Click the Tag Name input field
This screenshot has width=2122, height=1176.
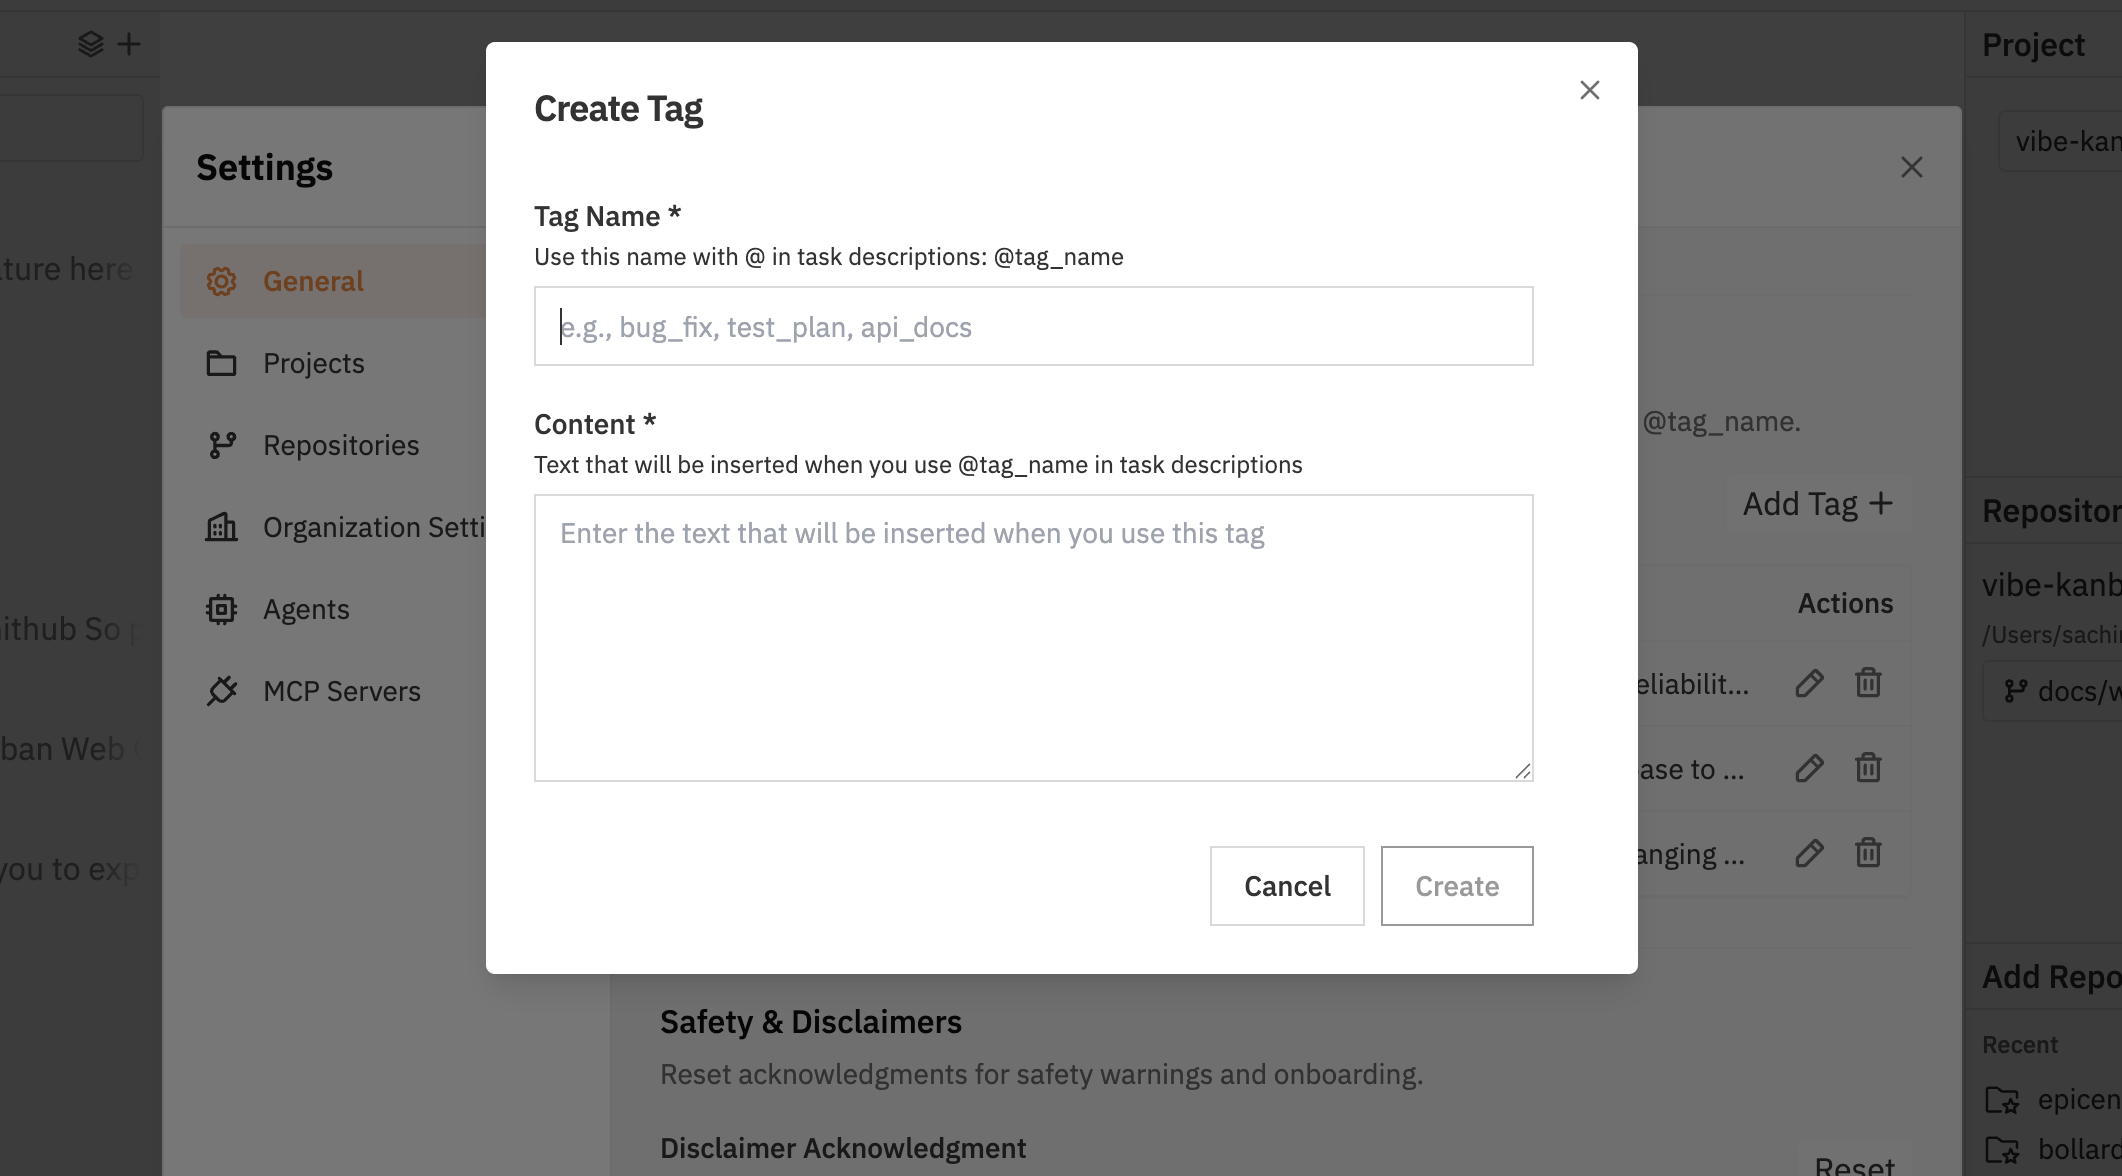(x=1033, y=325)
